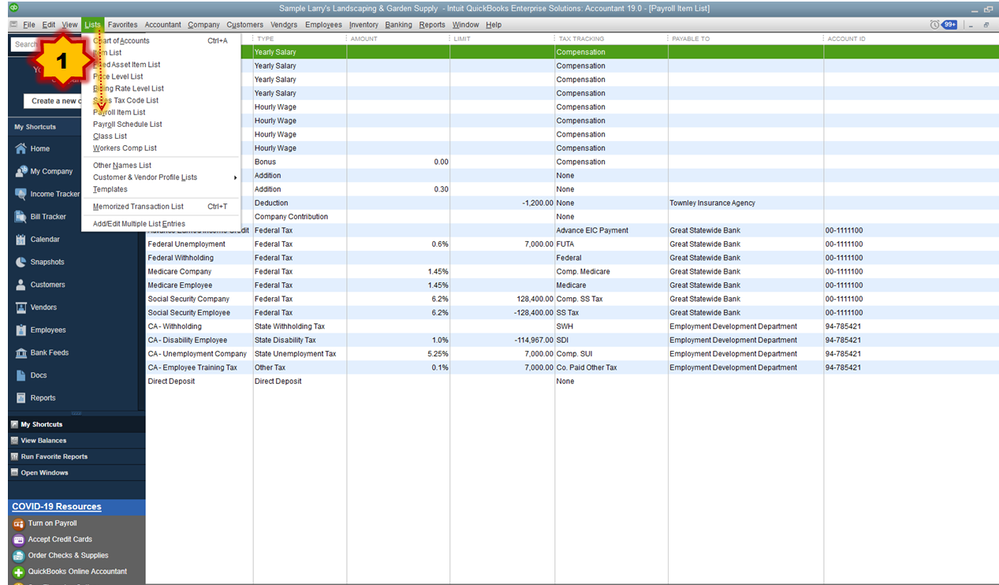Open the Inventory menu
This screenshot has width=999, height=585.
coord(363,25)
